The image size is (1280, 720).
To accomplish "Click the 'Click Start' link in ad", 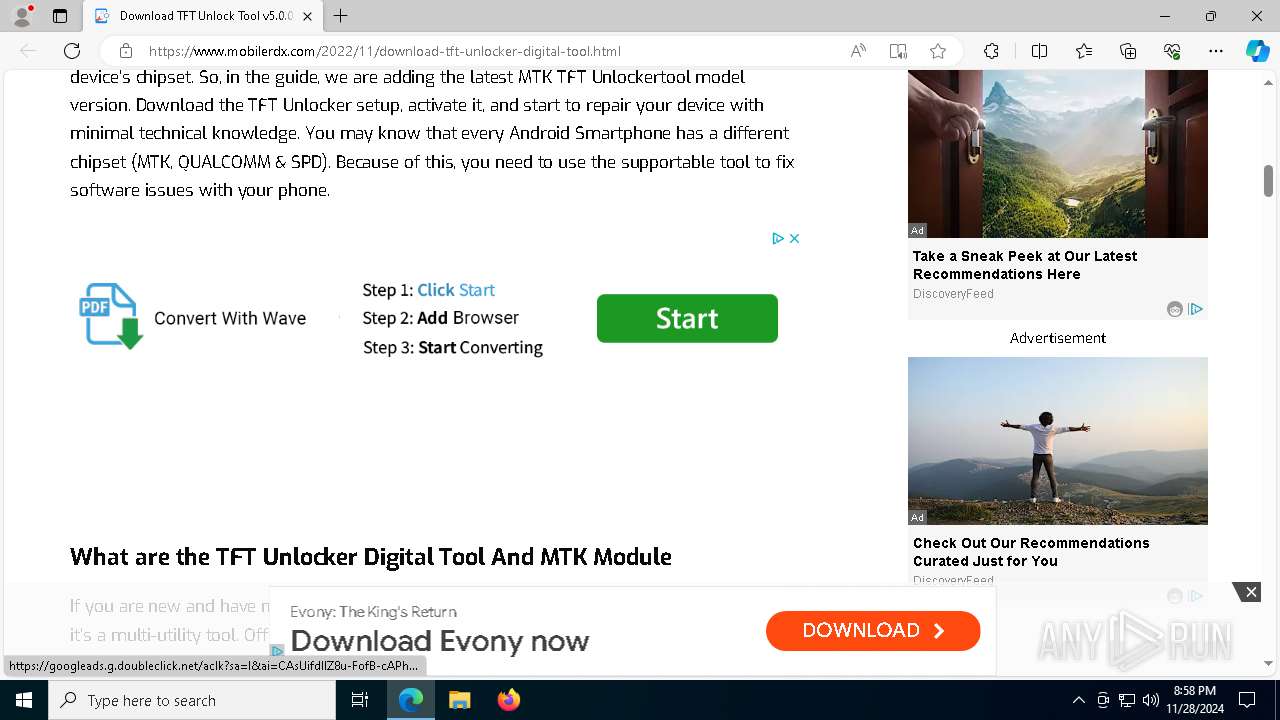I will (456, 290).
